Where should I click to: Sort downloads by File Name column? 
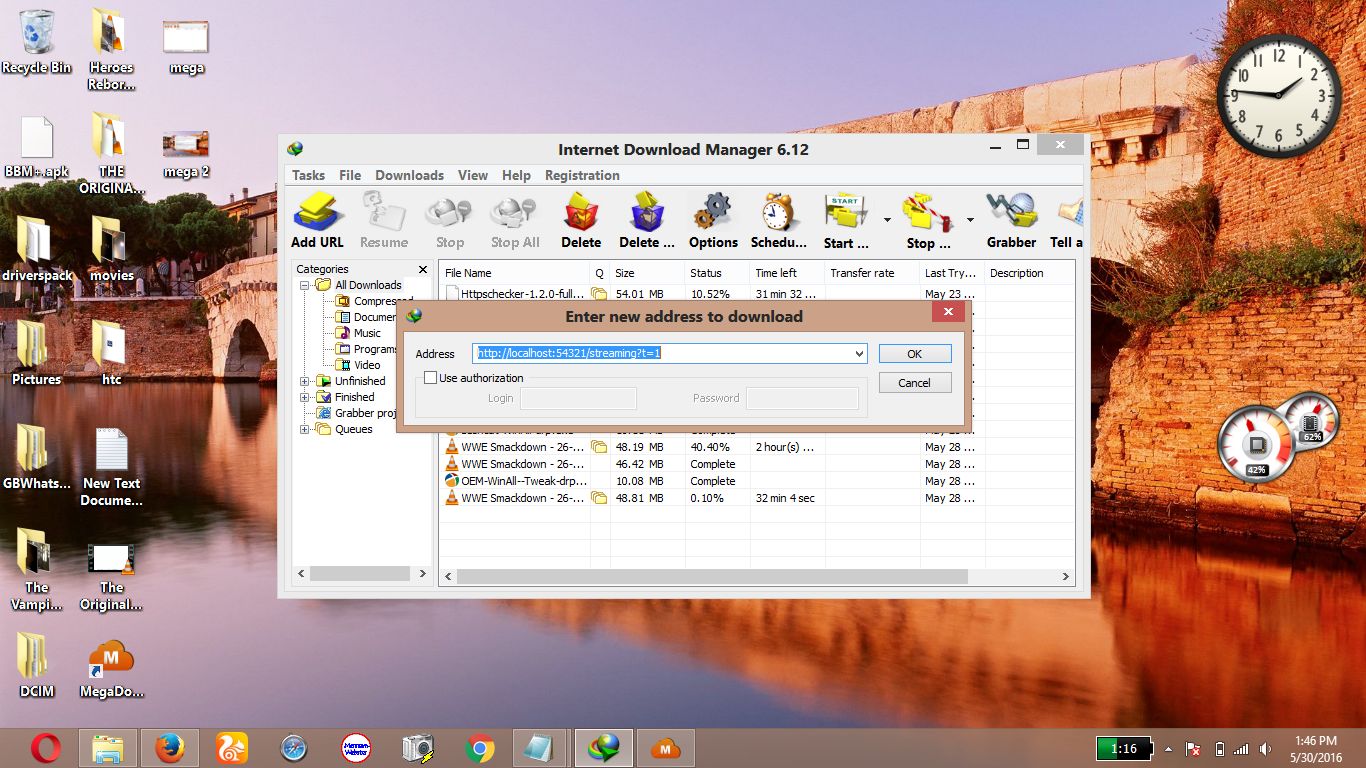coord(515,273)
